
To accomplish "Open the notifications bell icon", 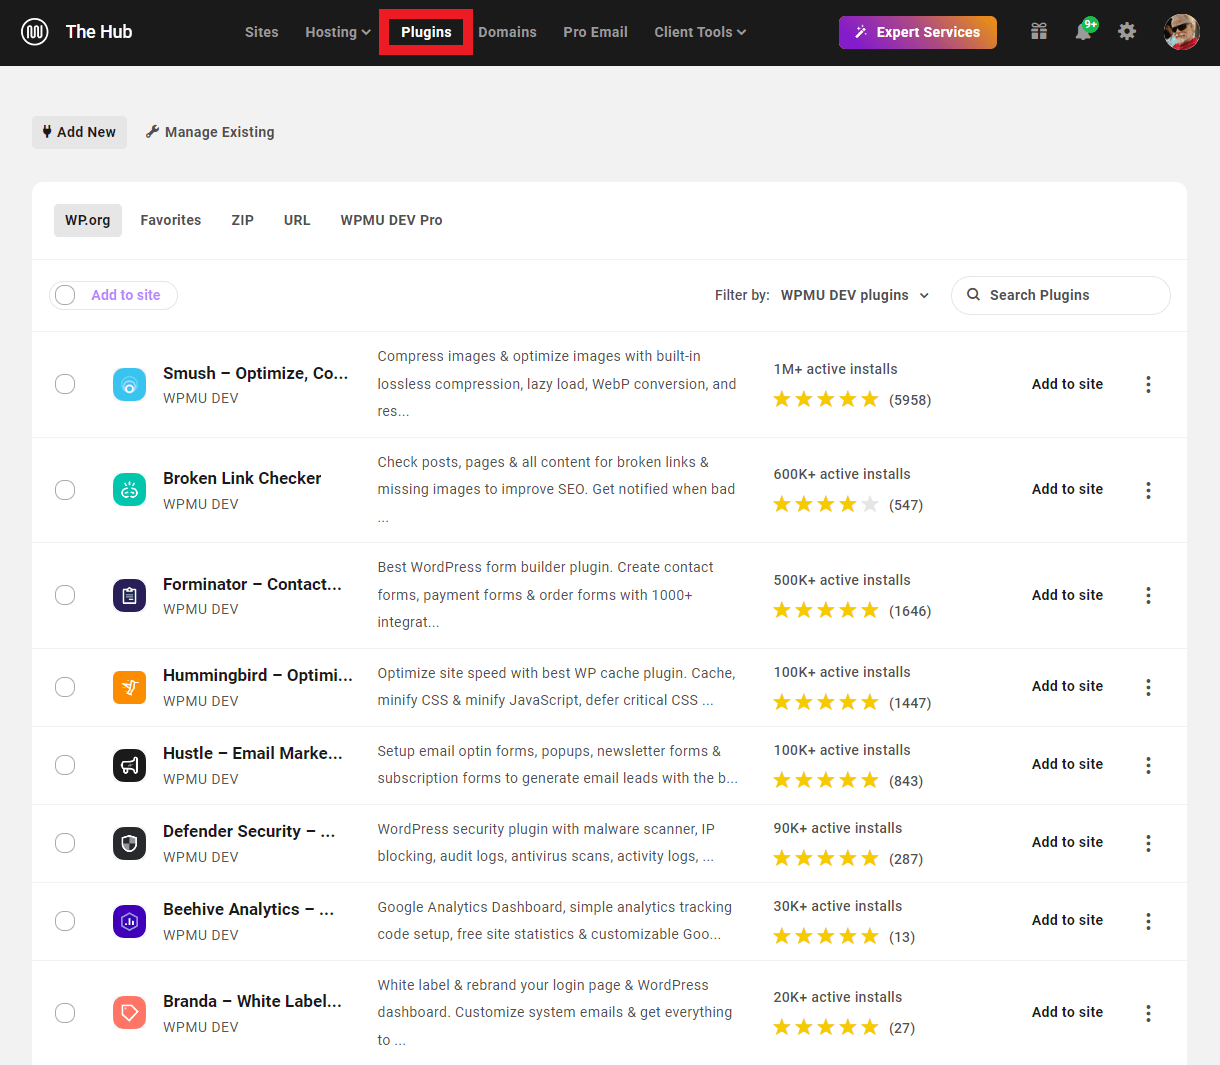I will 1083,31.
